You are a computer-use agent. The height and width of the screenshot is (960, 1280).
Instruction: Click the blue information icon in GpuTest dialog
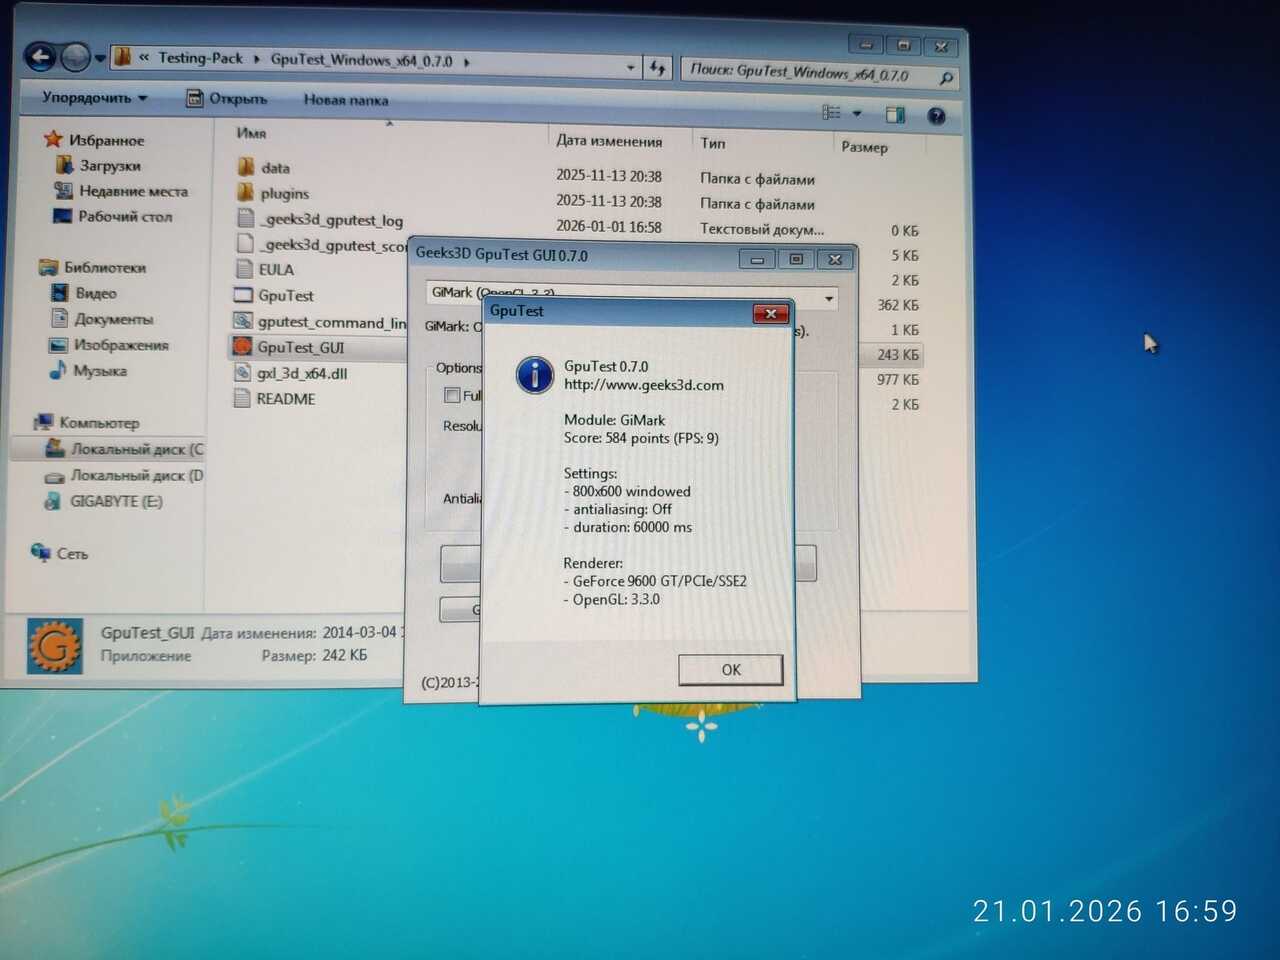(x=535, y=375)
